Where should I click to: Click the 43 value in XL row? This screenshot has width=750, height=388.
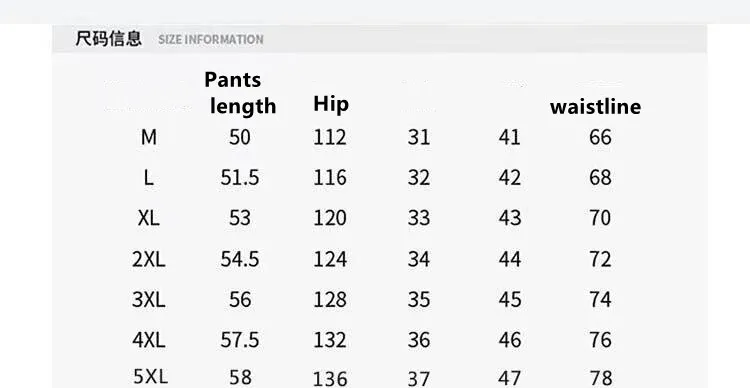pos(509,218)
